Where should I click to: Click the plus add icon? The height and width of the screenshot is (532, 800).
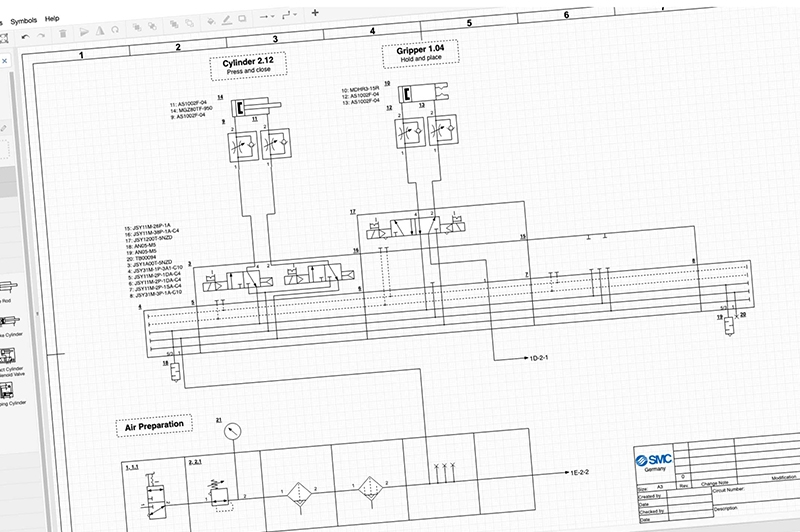click(x=315, y=13)
